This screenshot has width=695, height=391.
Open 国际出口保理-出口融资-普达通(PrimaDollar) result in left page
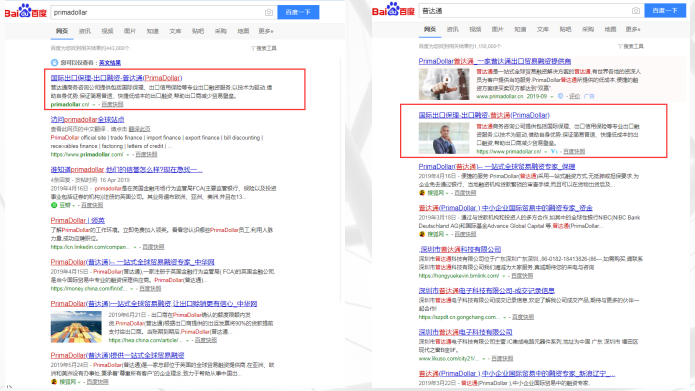[116, 78]
